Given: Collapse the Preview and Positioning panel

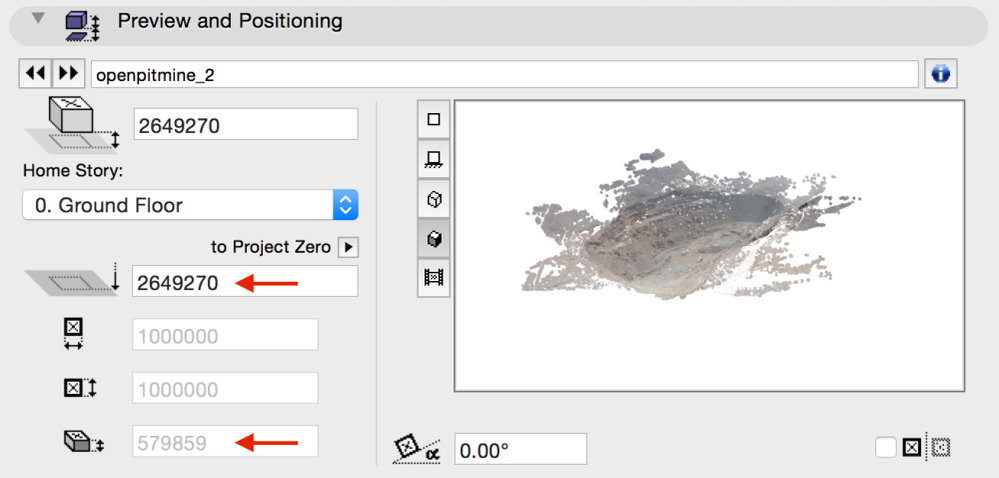Looking at the screenshot, I should (39, 19).
